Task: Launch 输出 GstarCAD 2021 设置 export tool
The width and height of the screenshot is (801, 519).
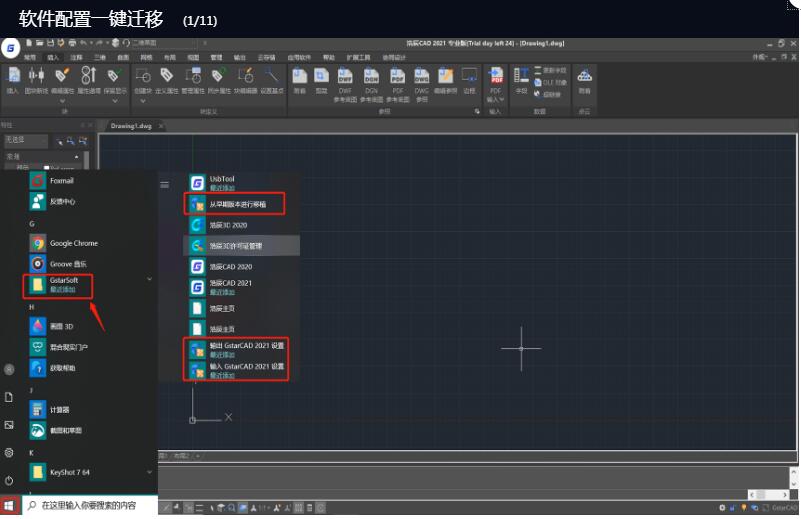Action: 236,349
